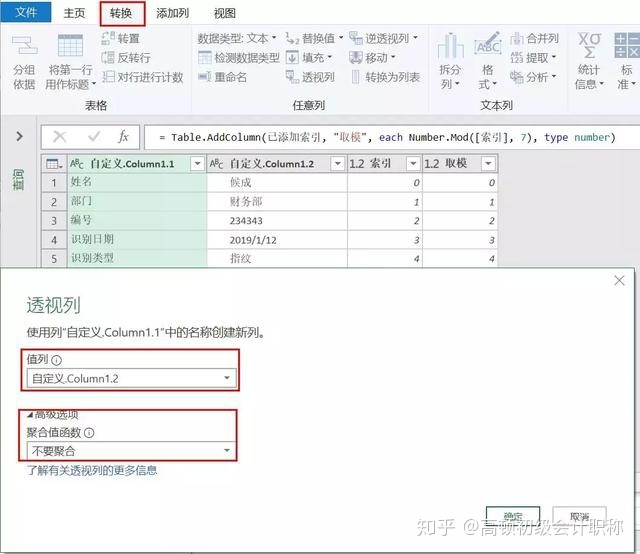640x554 pixels.
Task: Open the 文件 file menu
Action: (26, 12)
